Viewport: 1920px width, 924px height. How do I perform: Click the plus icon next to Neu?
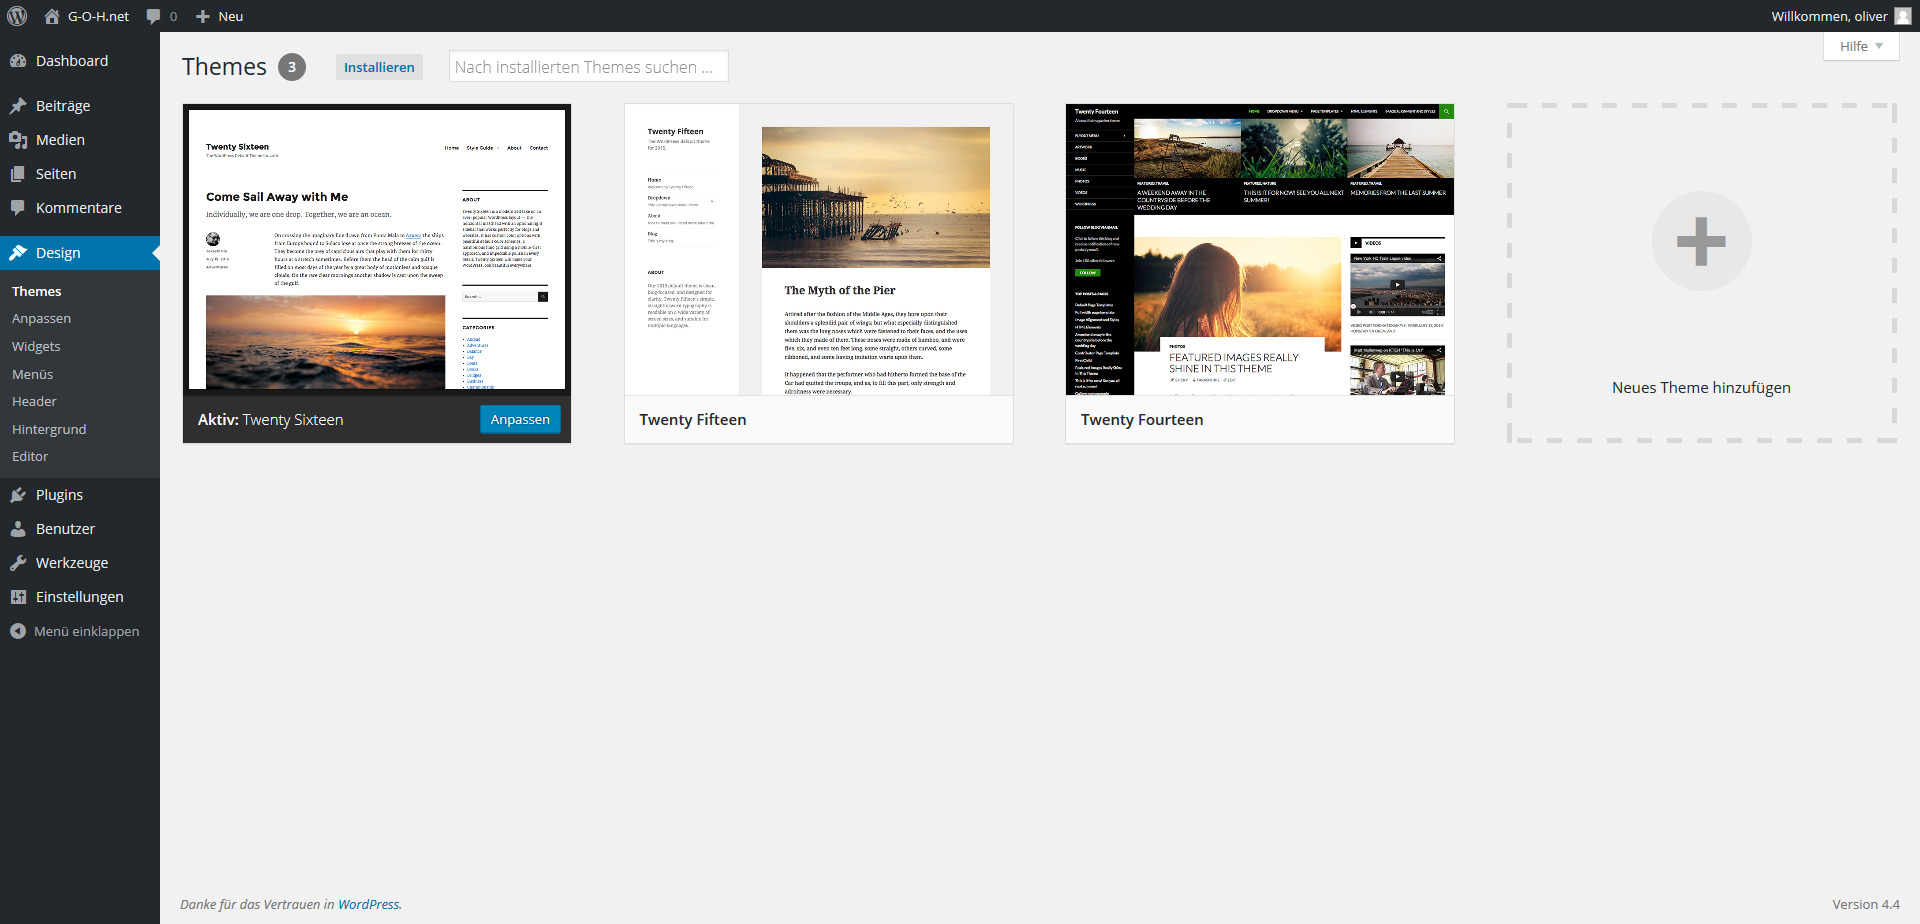tap(202, 16)
